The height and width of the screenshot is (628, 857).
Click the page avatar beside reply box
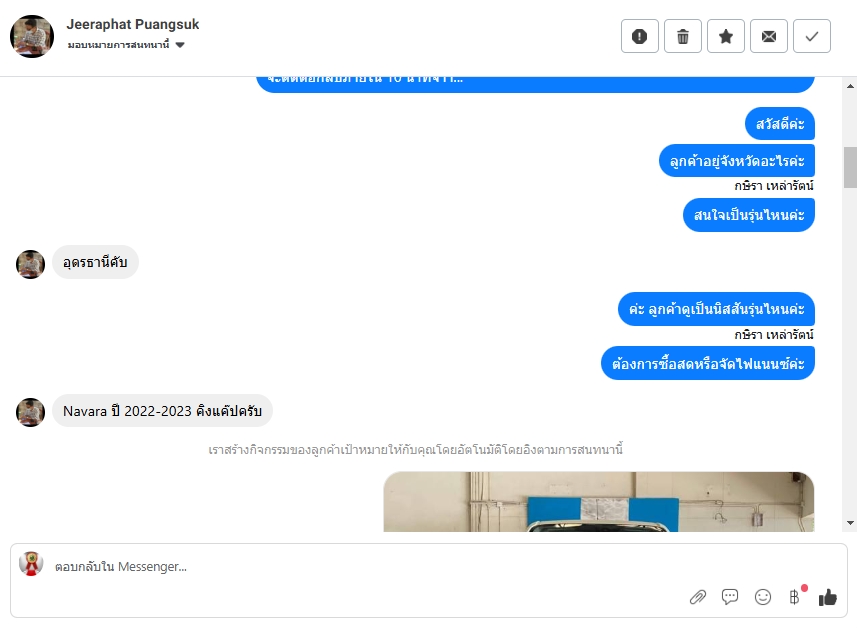31,564
